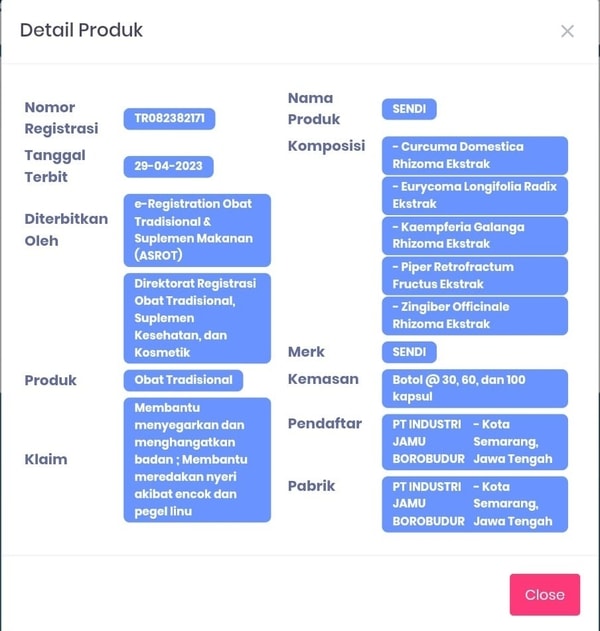Click the Pabrik company badge
Image resolution: width=600 pixels, height=631 pixels.
[474, 504]
